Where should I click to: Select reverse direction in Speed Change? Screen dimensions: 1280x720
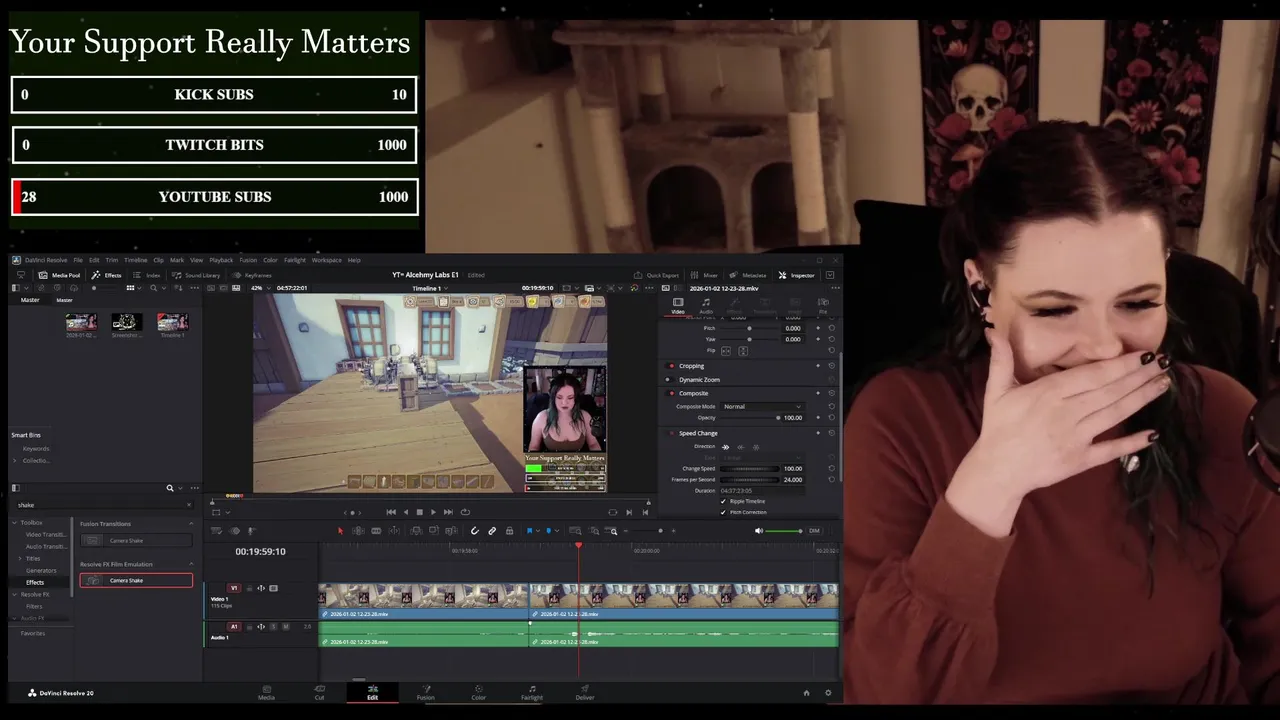click(x=741, y=447)
